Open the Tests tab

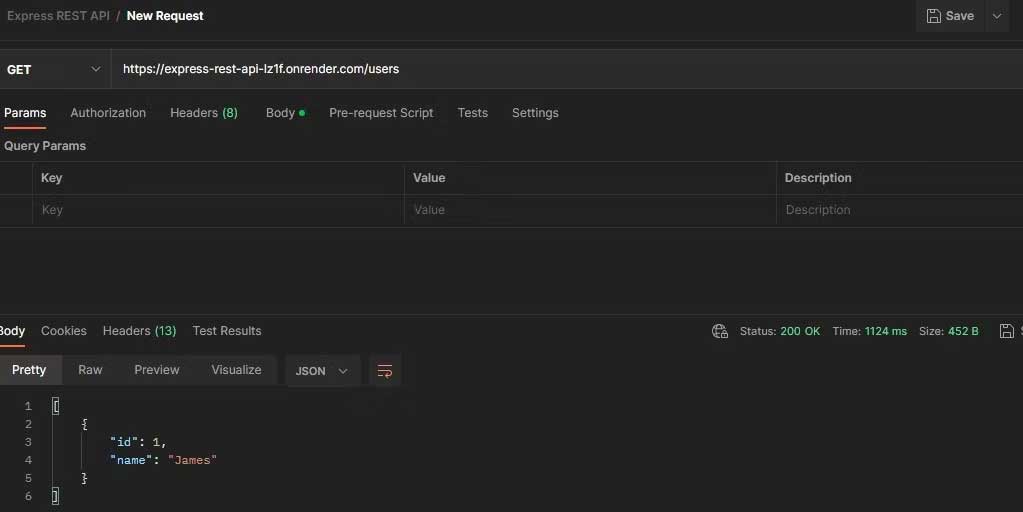pos(472,113)
